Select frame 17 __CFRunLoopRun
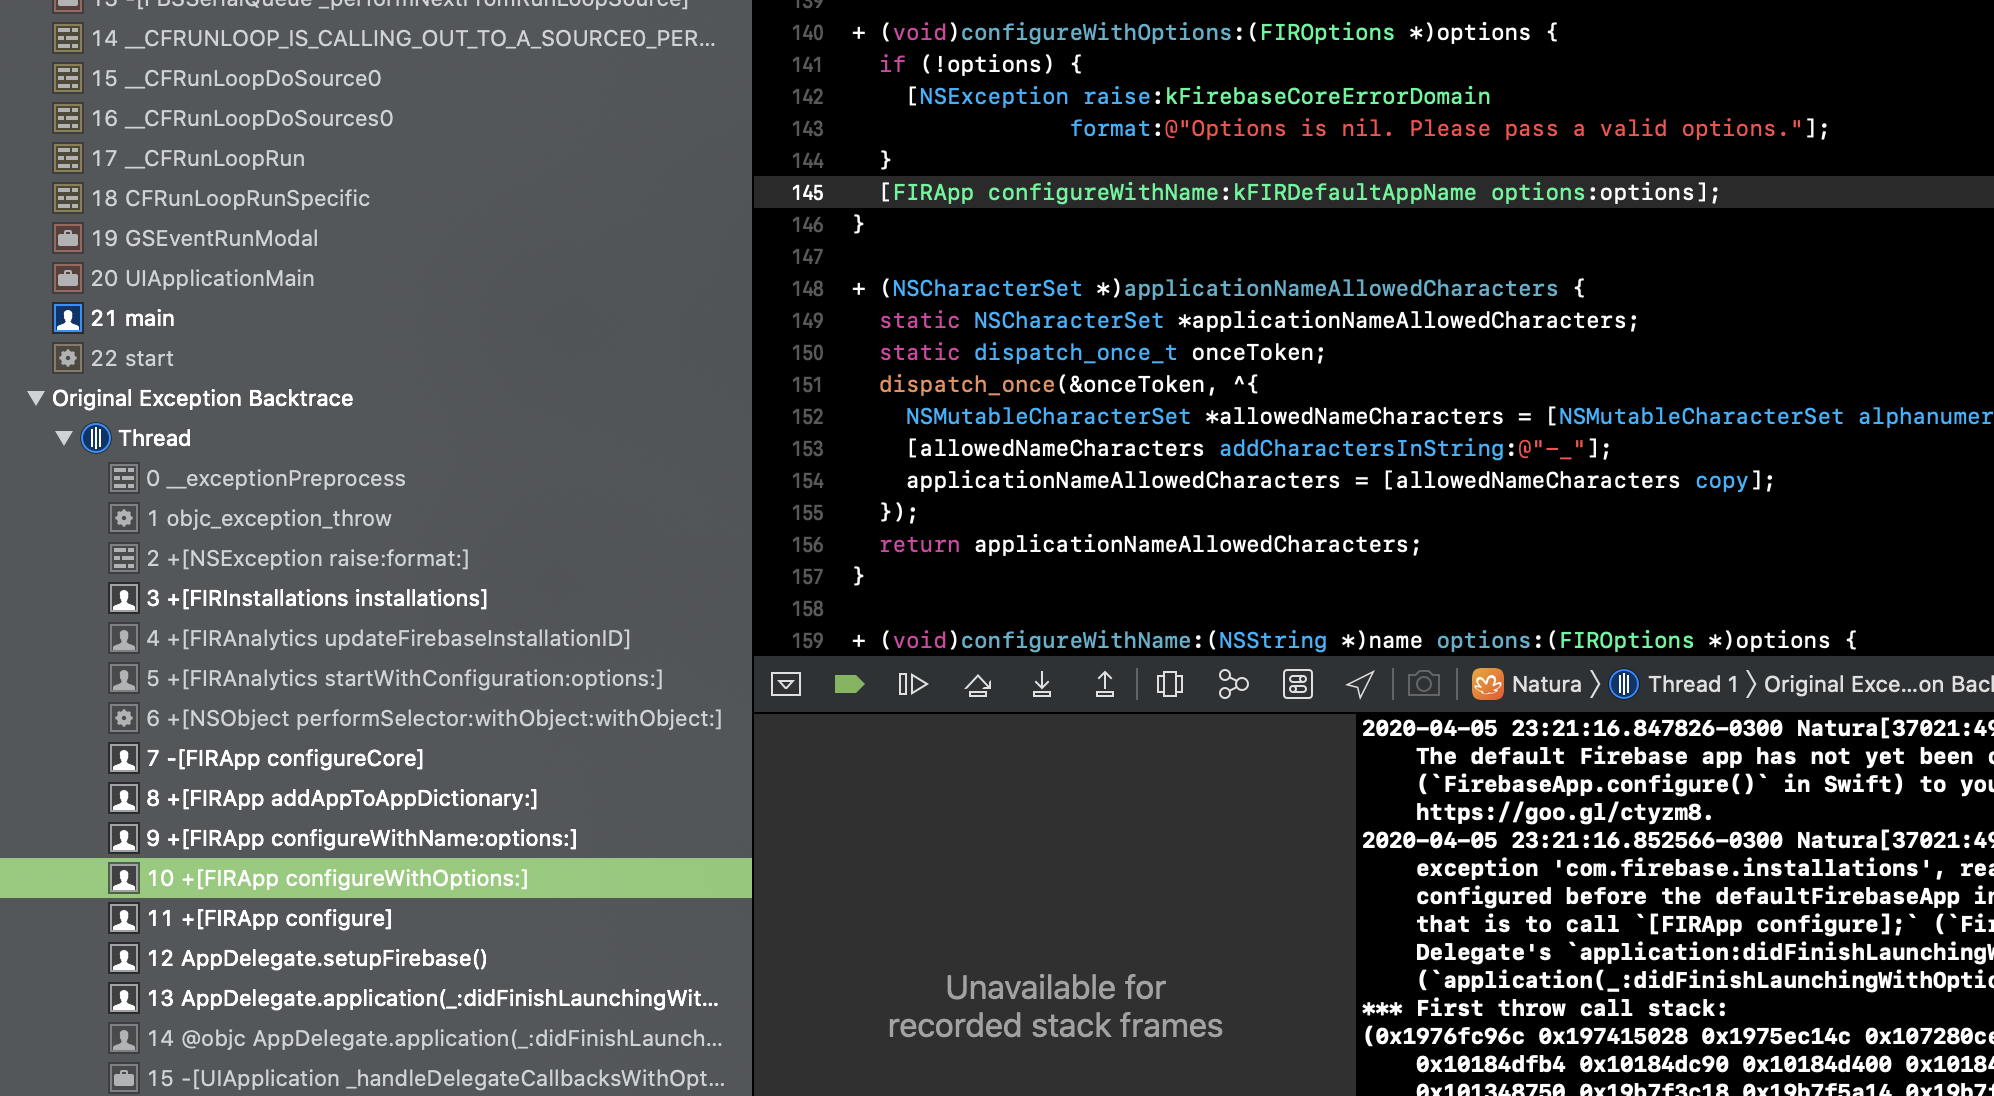Image resolution: width=1994 pixels, height=1096 pixels. [376, 158]
